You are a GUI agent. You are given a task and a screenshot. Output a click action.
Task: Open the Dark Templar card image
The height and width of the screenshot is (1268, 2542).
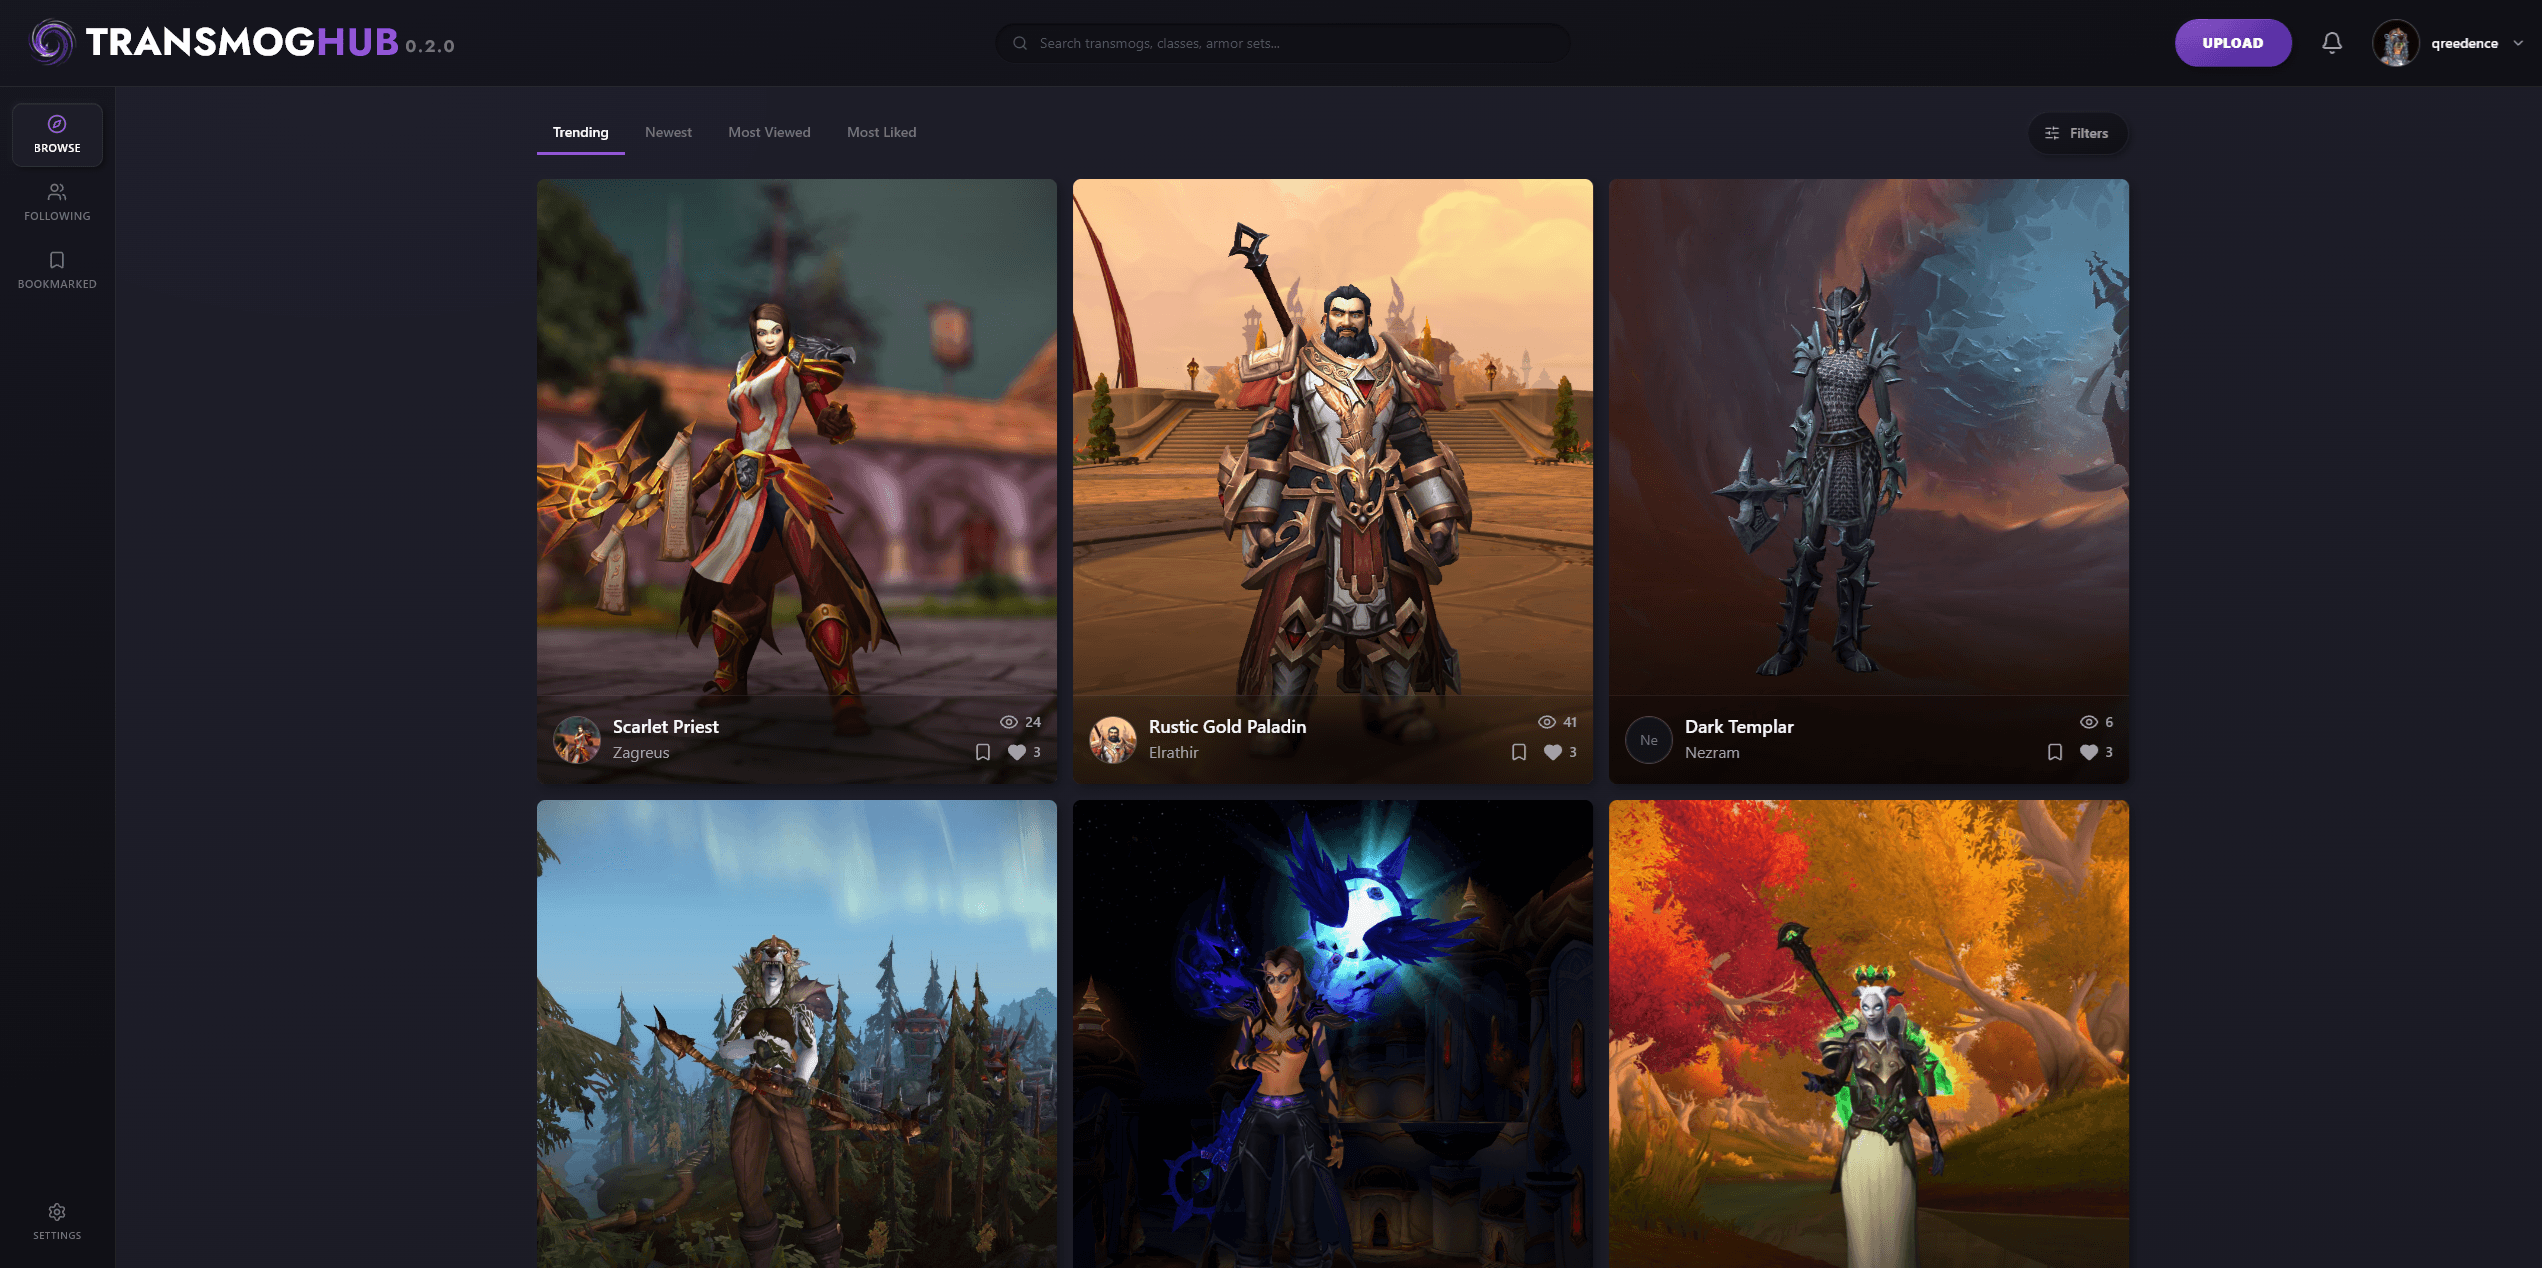point(1868,437)
